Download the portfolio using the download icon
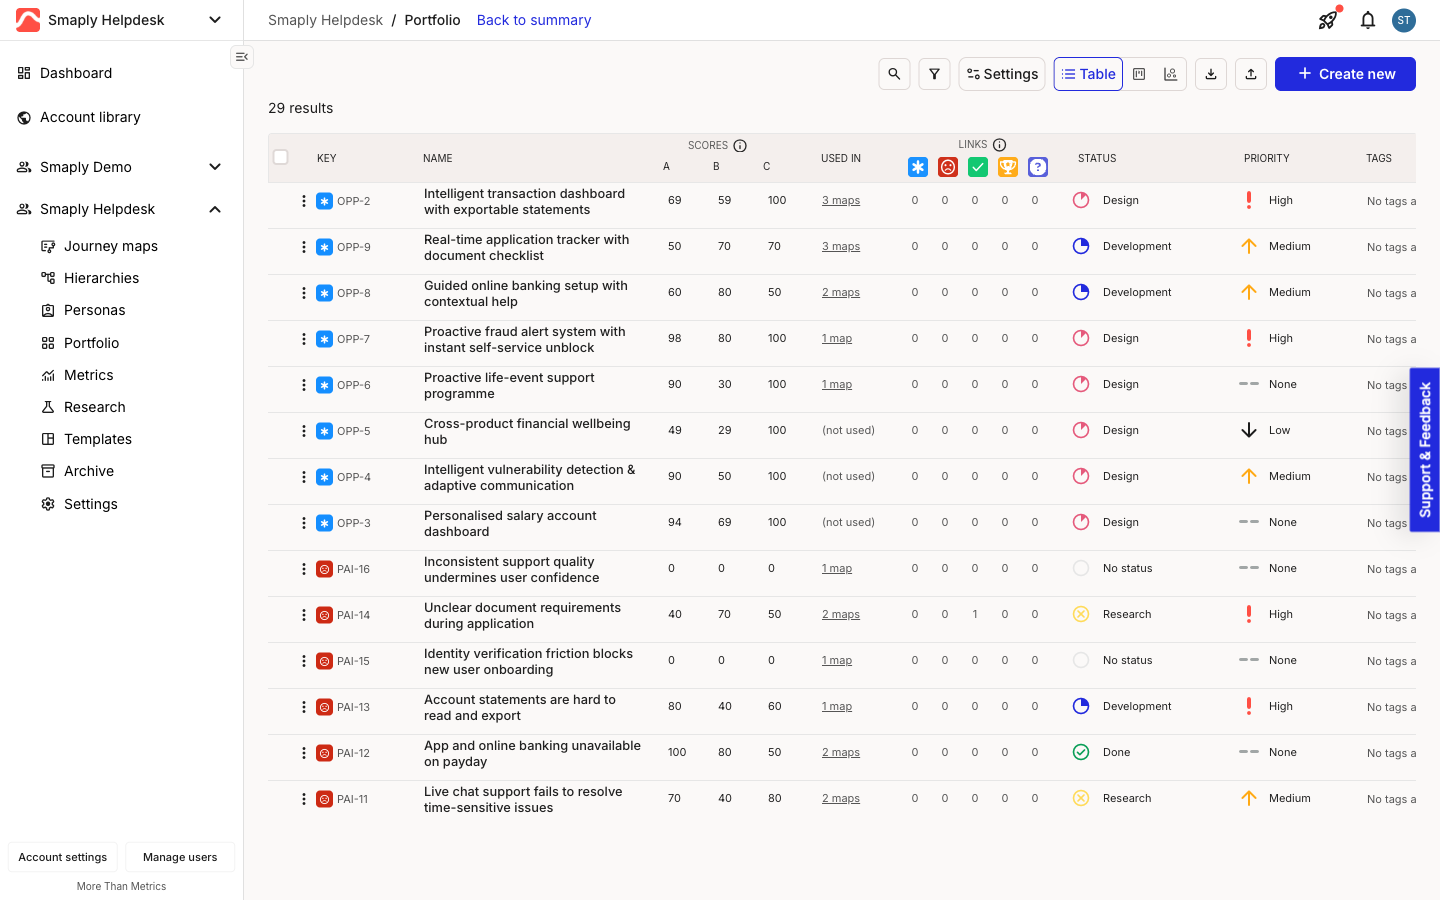 point(1211,74)
